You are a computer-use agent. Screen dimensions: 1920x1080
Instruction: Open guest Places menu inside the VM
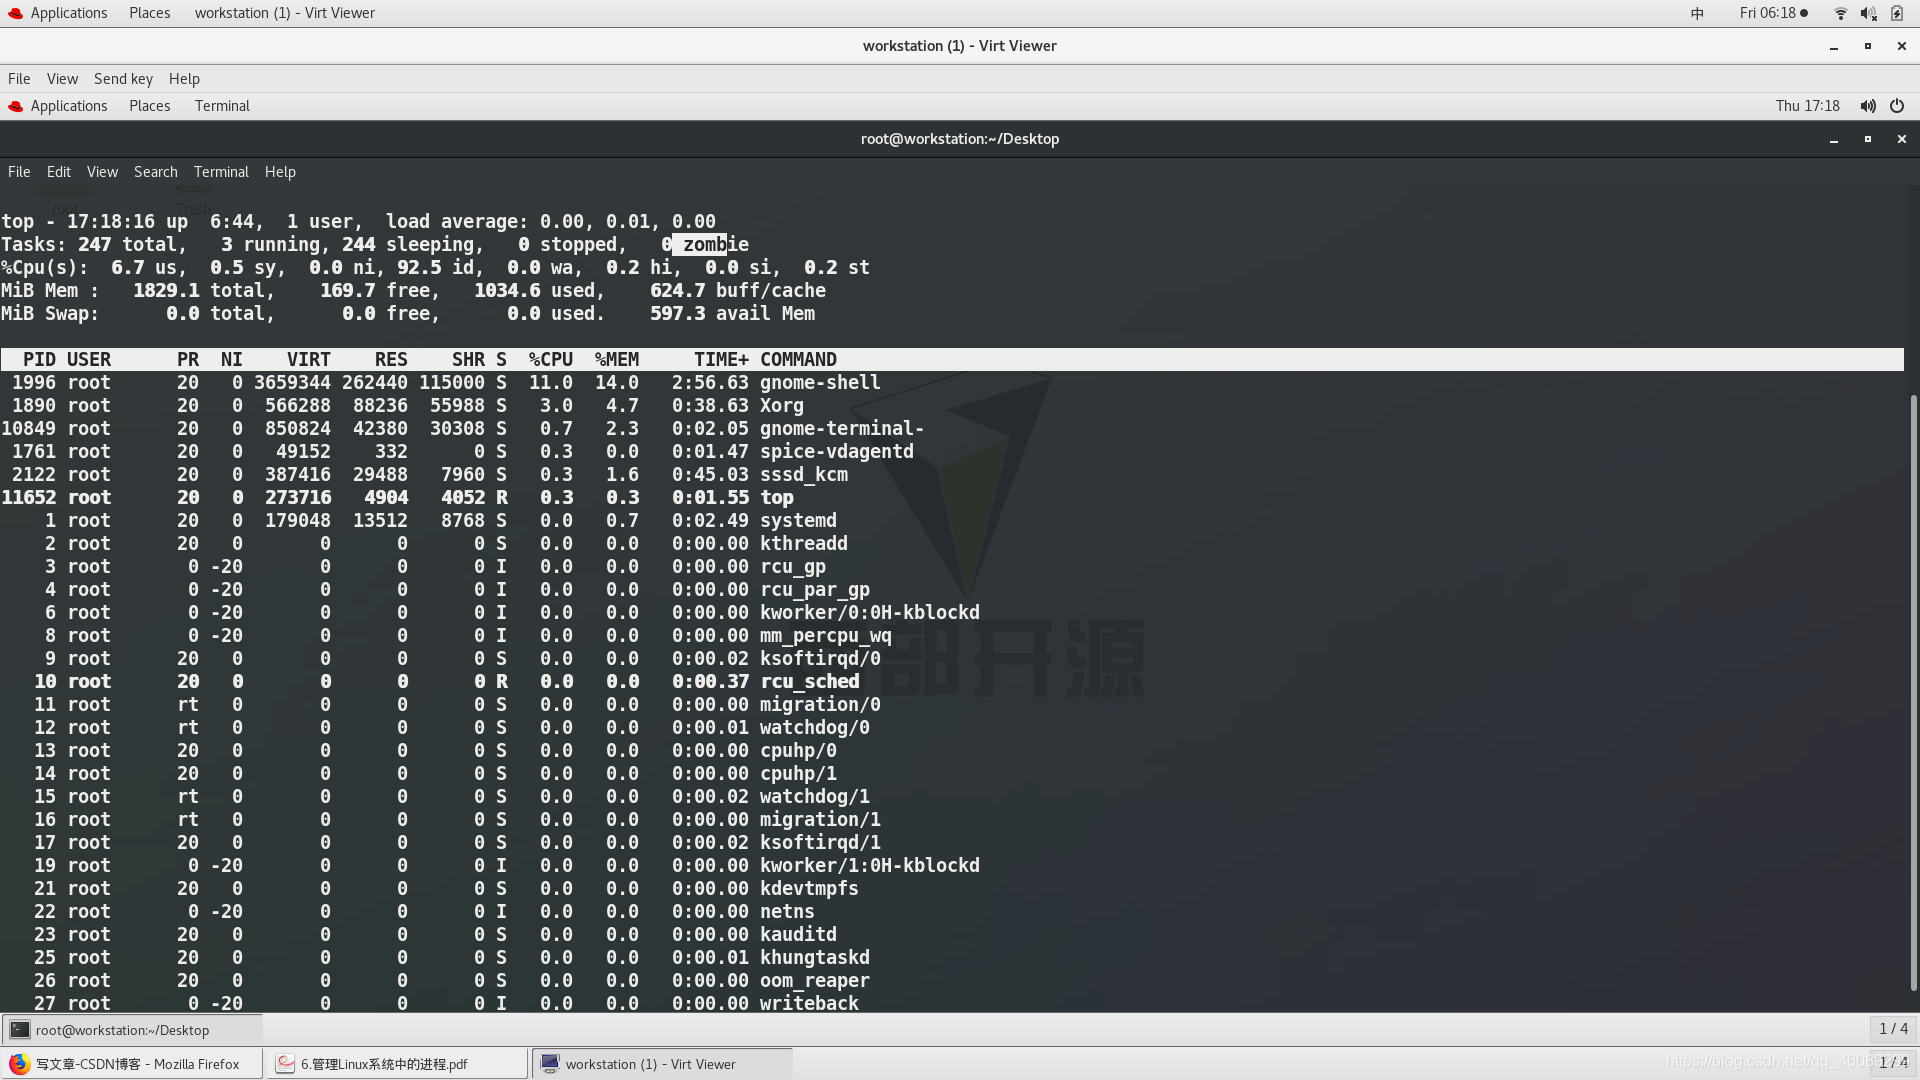pyautogui.click(x=149, y=106)
